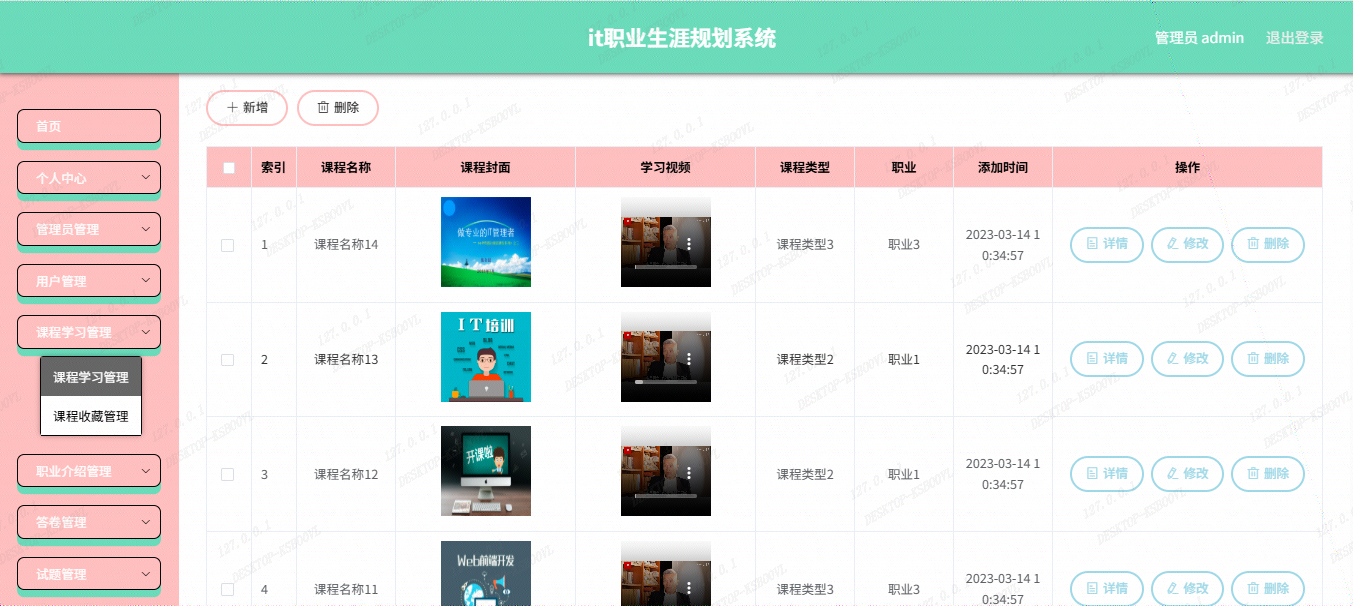This screenshot has height=606, width=1353.
Task: Click the 课程名称14 cell
Action: [x=346, y=245]
